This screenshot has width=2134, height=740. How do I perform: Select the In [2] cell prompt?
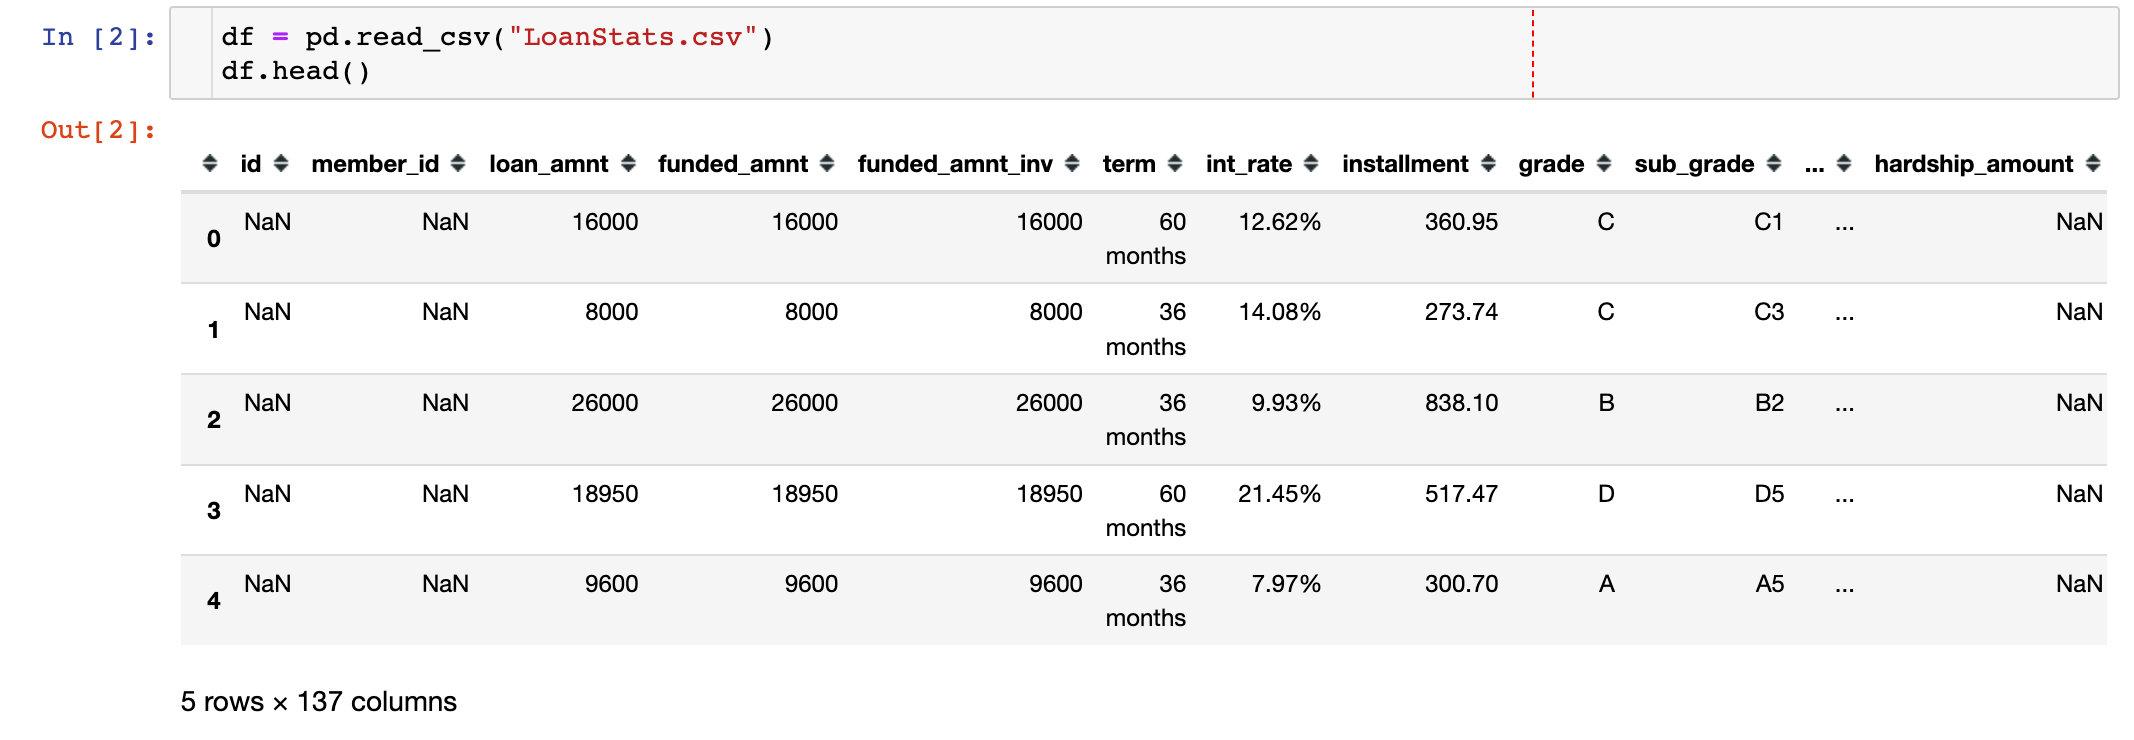tap(99, 38)
